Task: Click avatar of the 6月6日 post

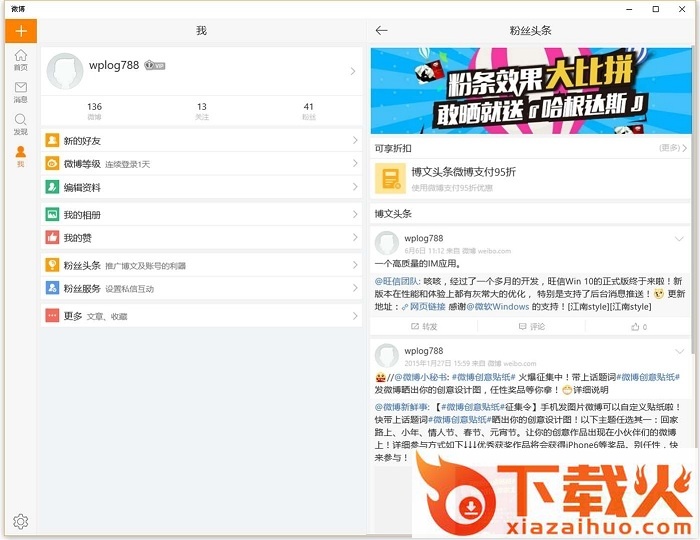Action: pos(387,243)
